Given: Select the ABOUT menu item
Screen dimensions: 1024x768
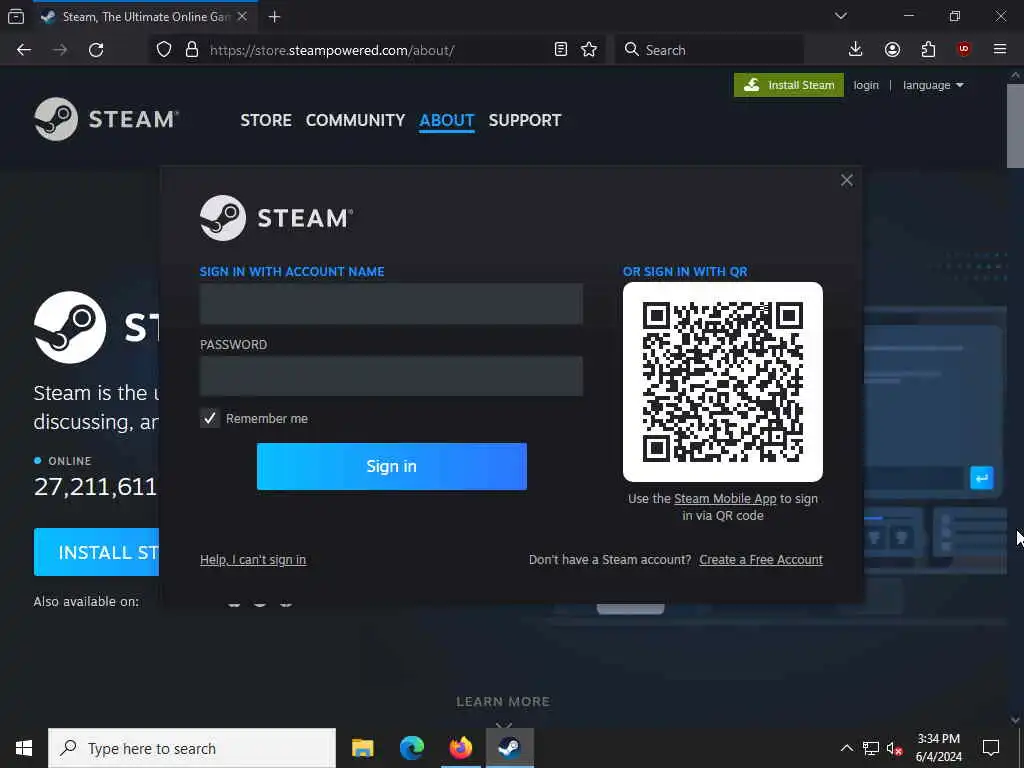Looking at the screenshot, I should (x=447, y=120).
